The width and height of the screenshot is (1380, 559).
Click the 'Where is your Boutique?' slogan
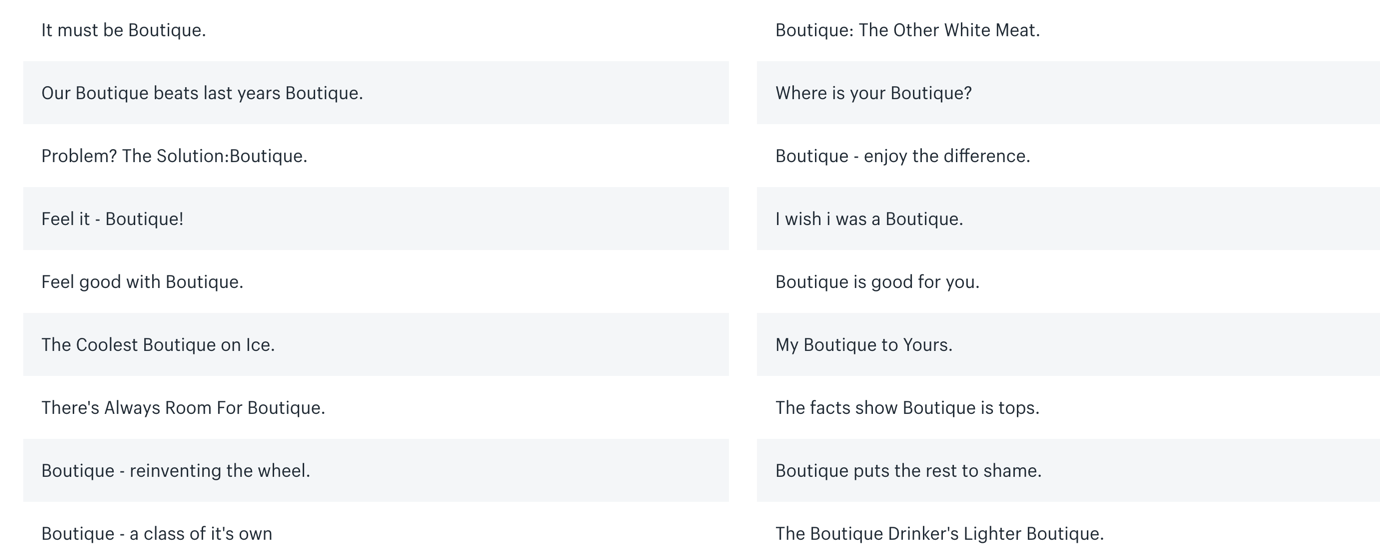[873, 93]
